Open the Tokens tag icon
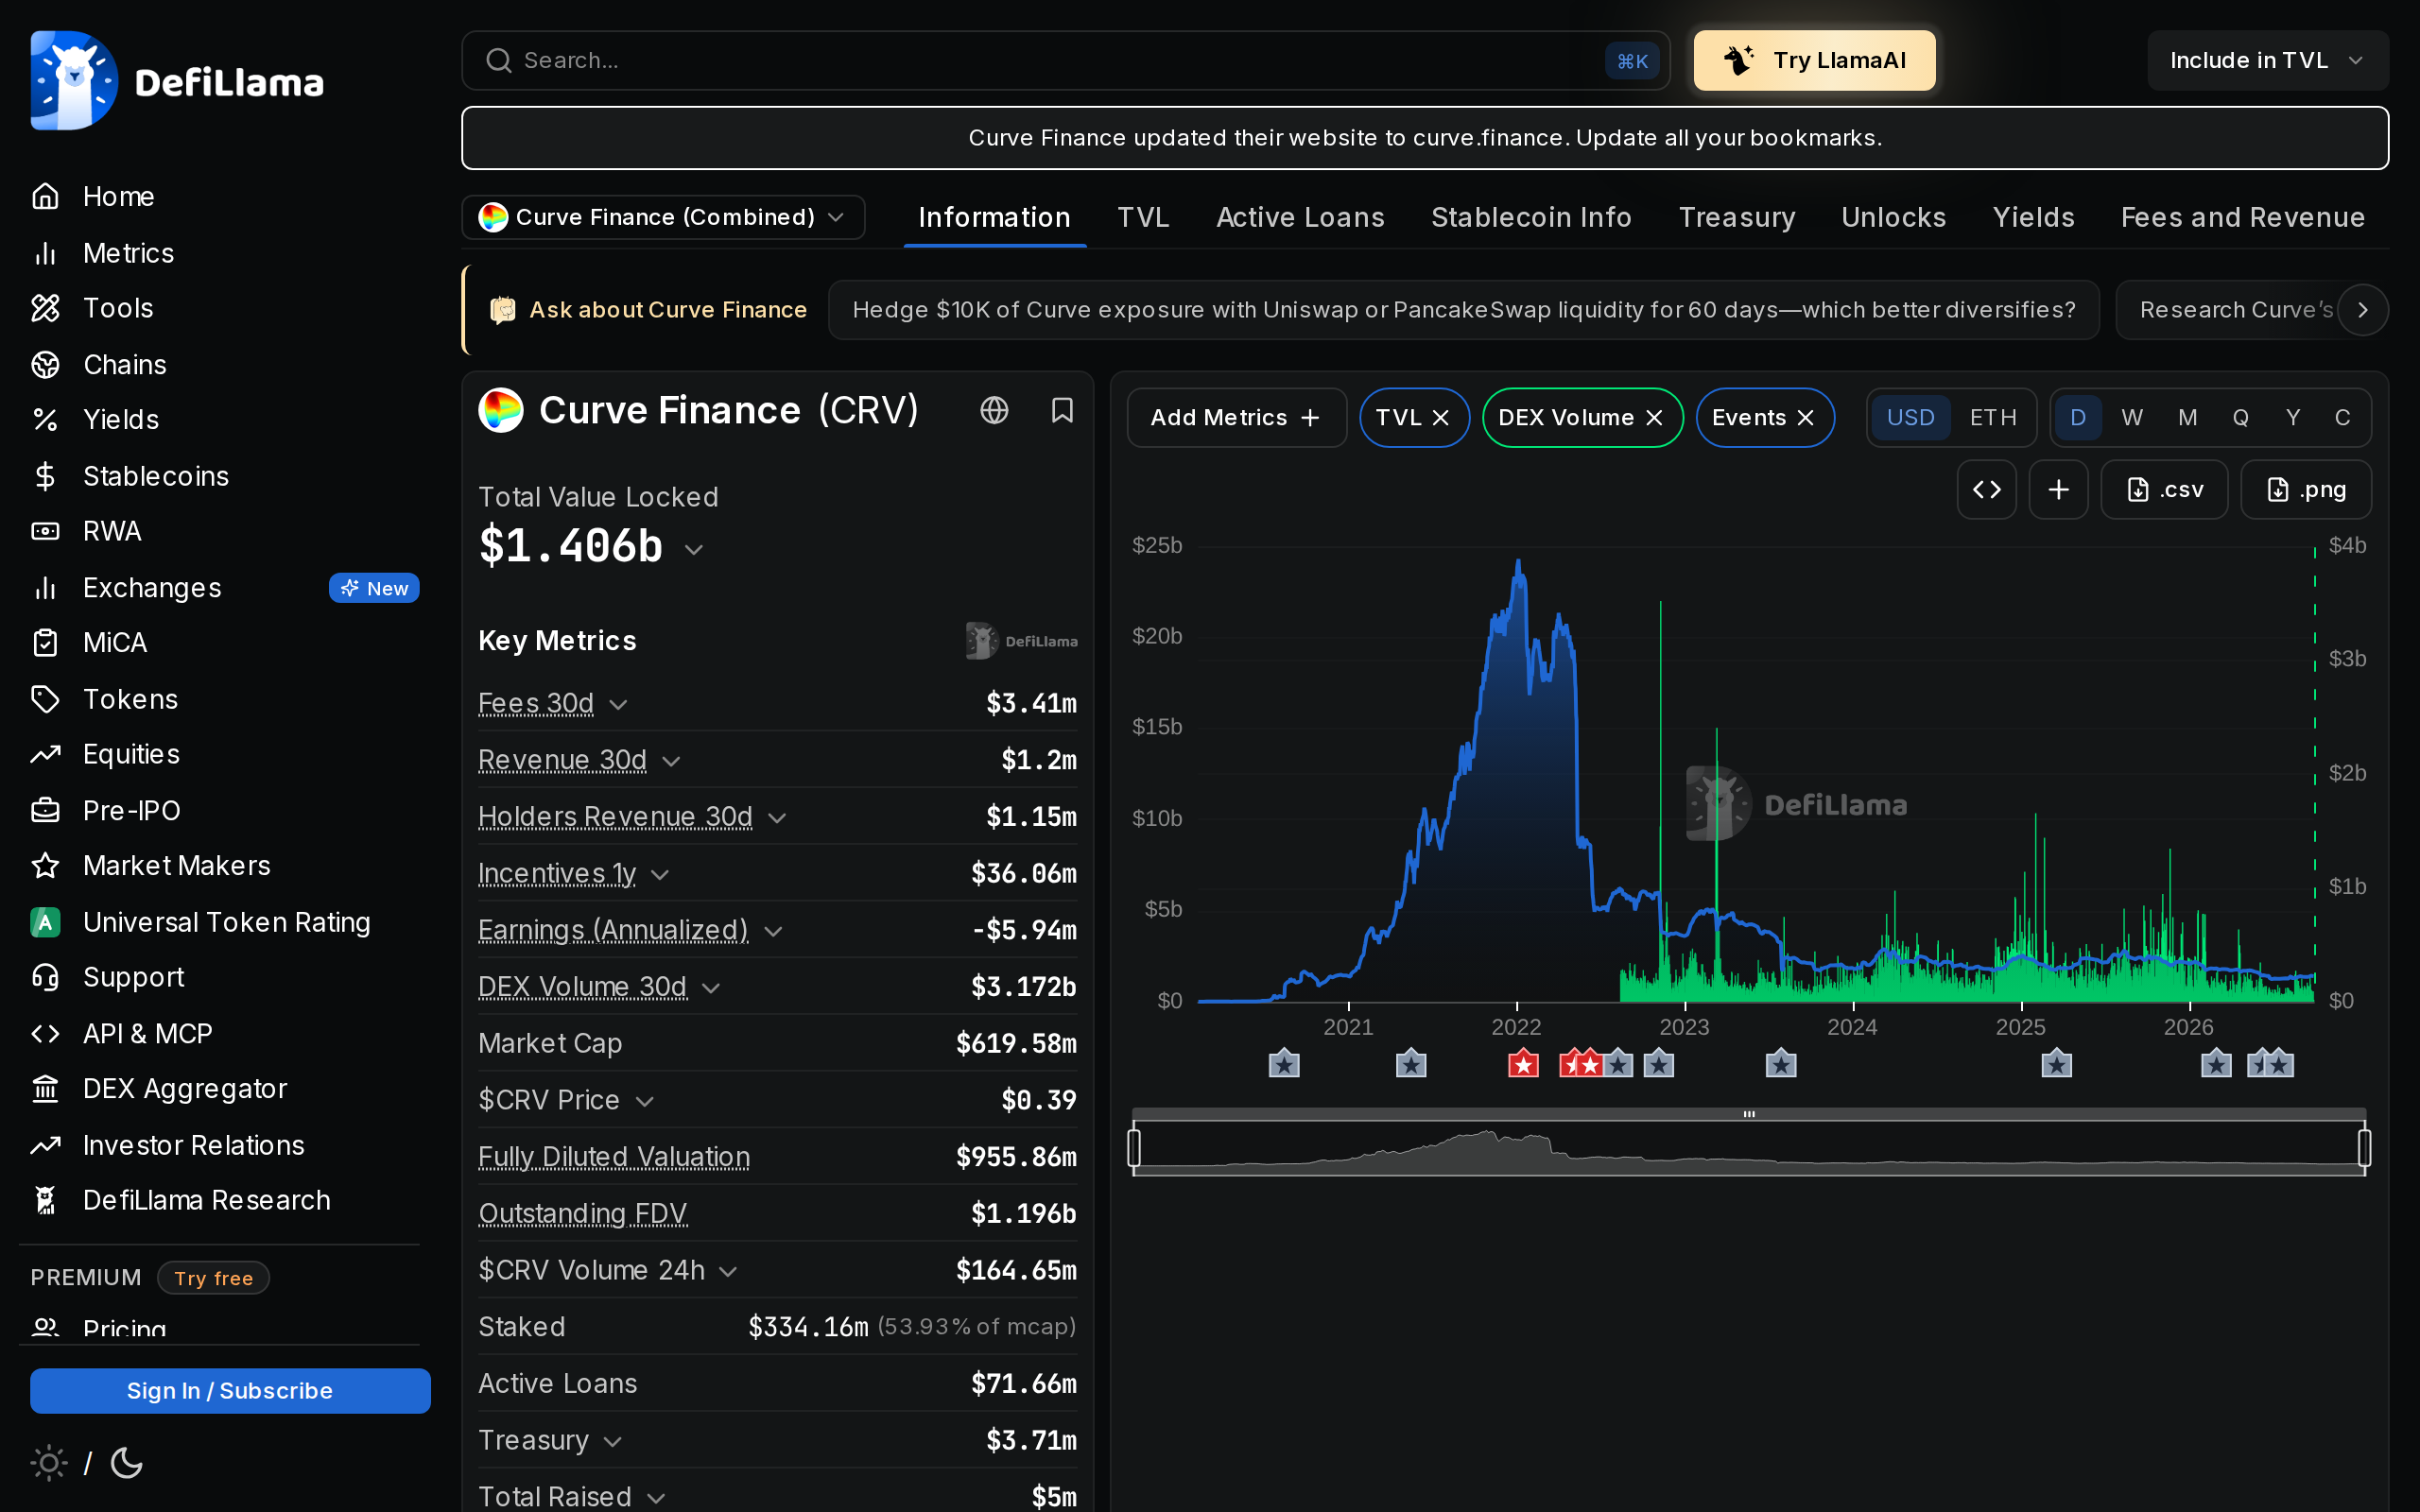Image resolution: width=2420 pixels, height=1512 pixels. coord(45,699)
